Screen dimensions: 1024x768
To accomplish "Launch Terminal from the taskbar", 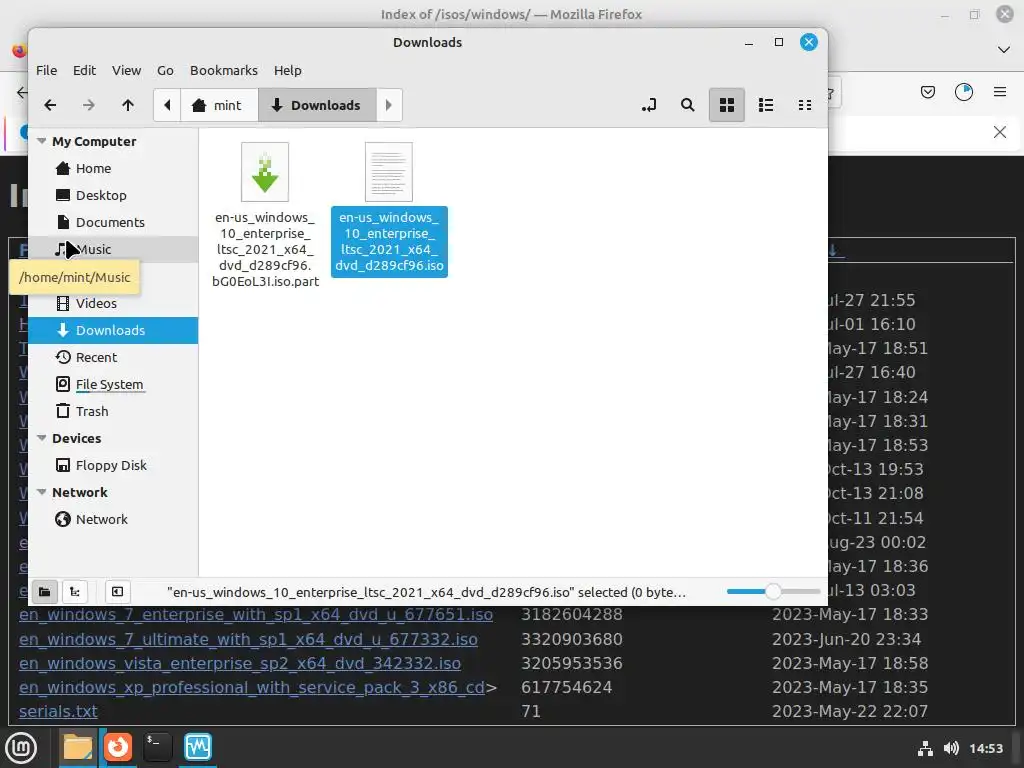I will point(157,748).
